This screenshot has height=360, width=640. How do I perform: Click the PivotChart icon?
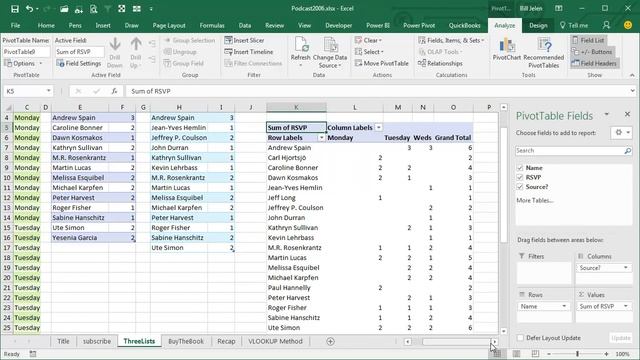point(507,44)
